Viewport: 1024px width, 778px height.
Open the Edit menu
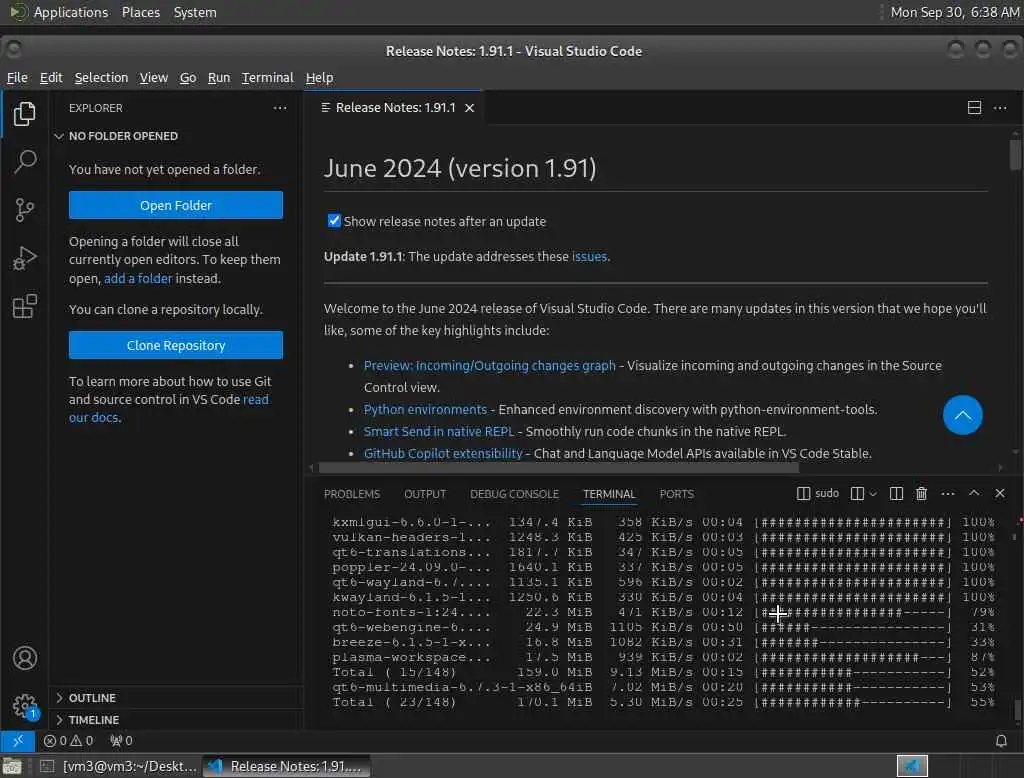[51, 78]
